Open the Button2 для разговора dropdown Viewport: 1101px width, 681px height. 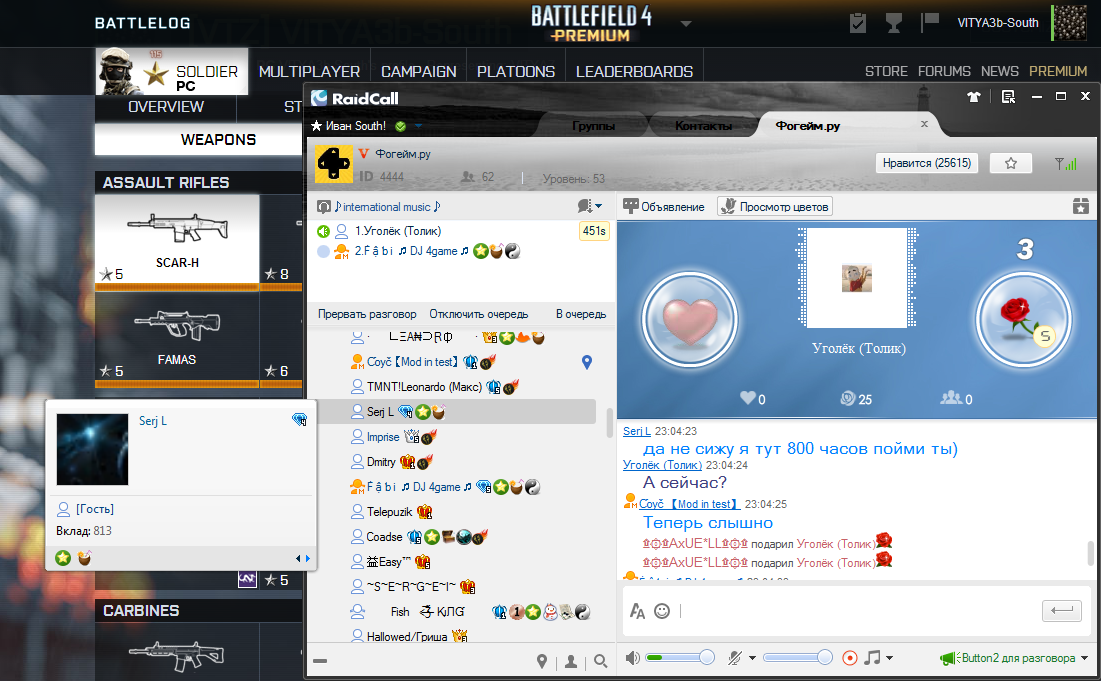tap(1084, 658)
